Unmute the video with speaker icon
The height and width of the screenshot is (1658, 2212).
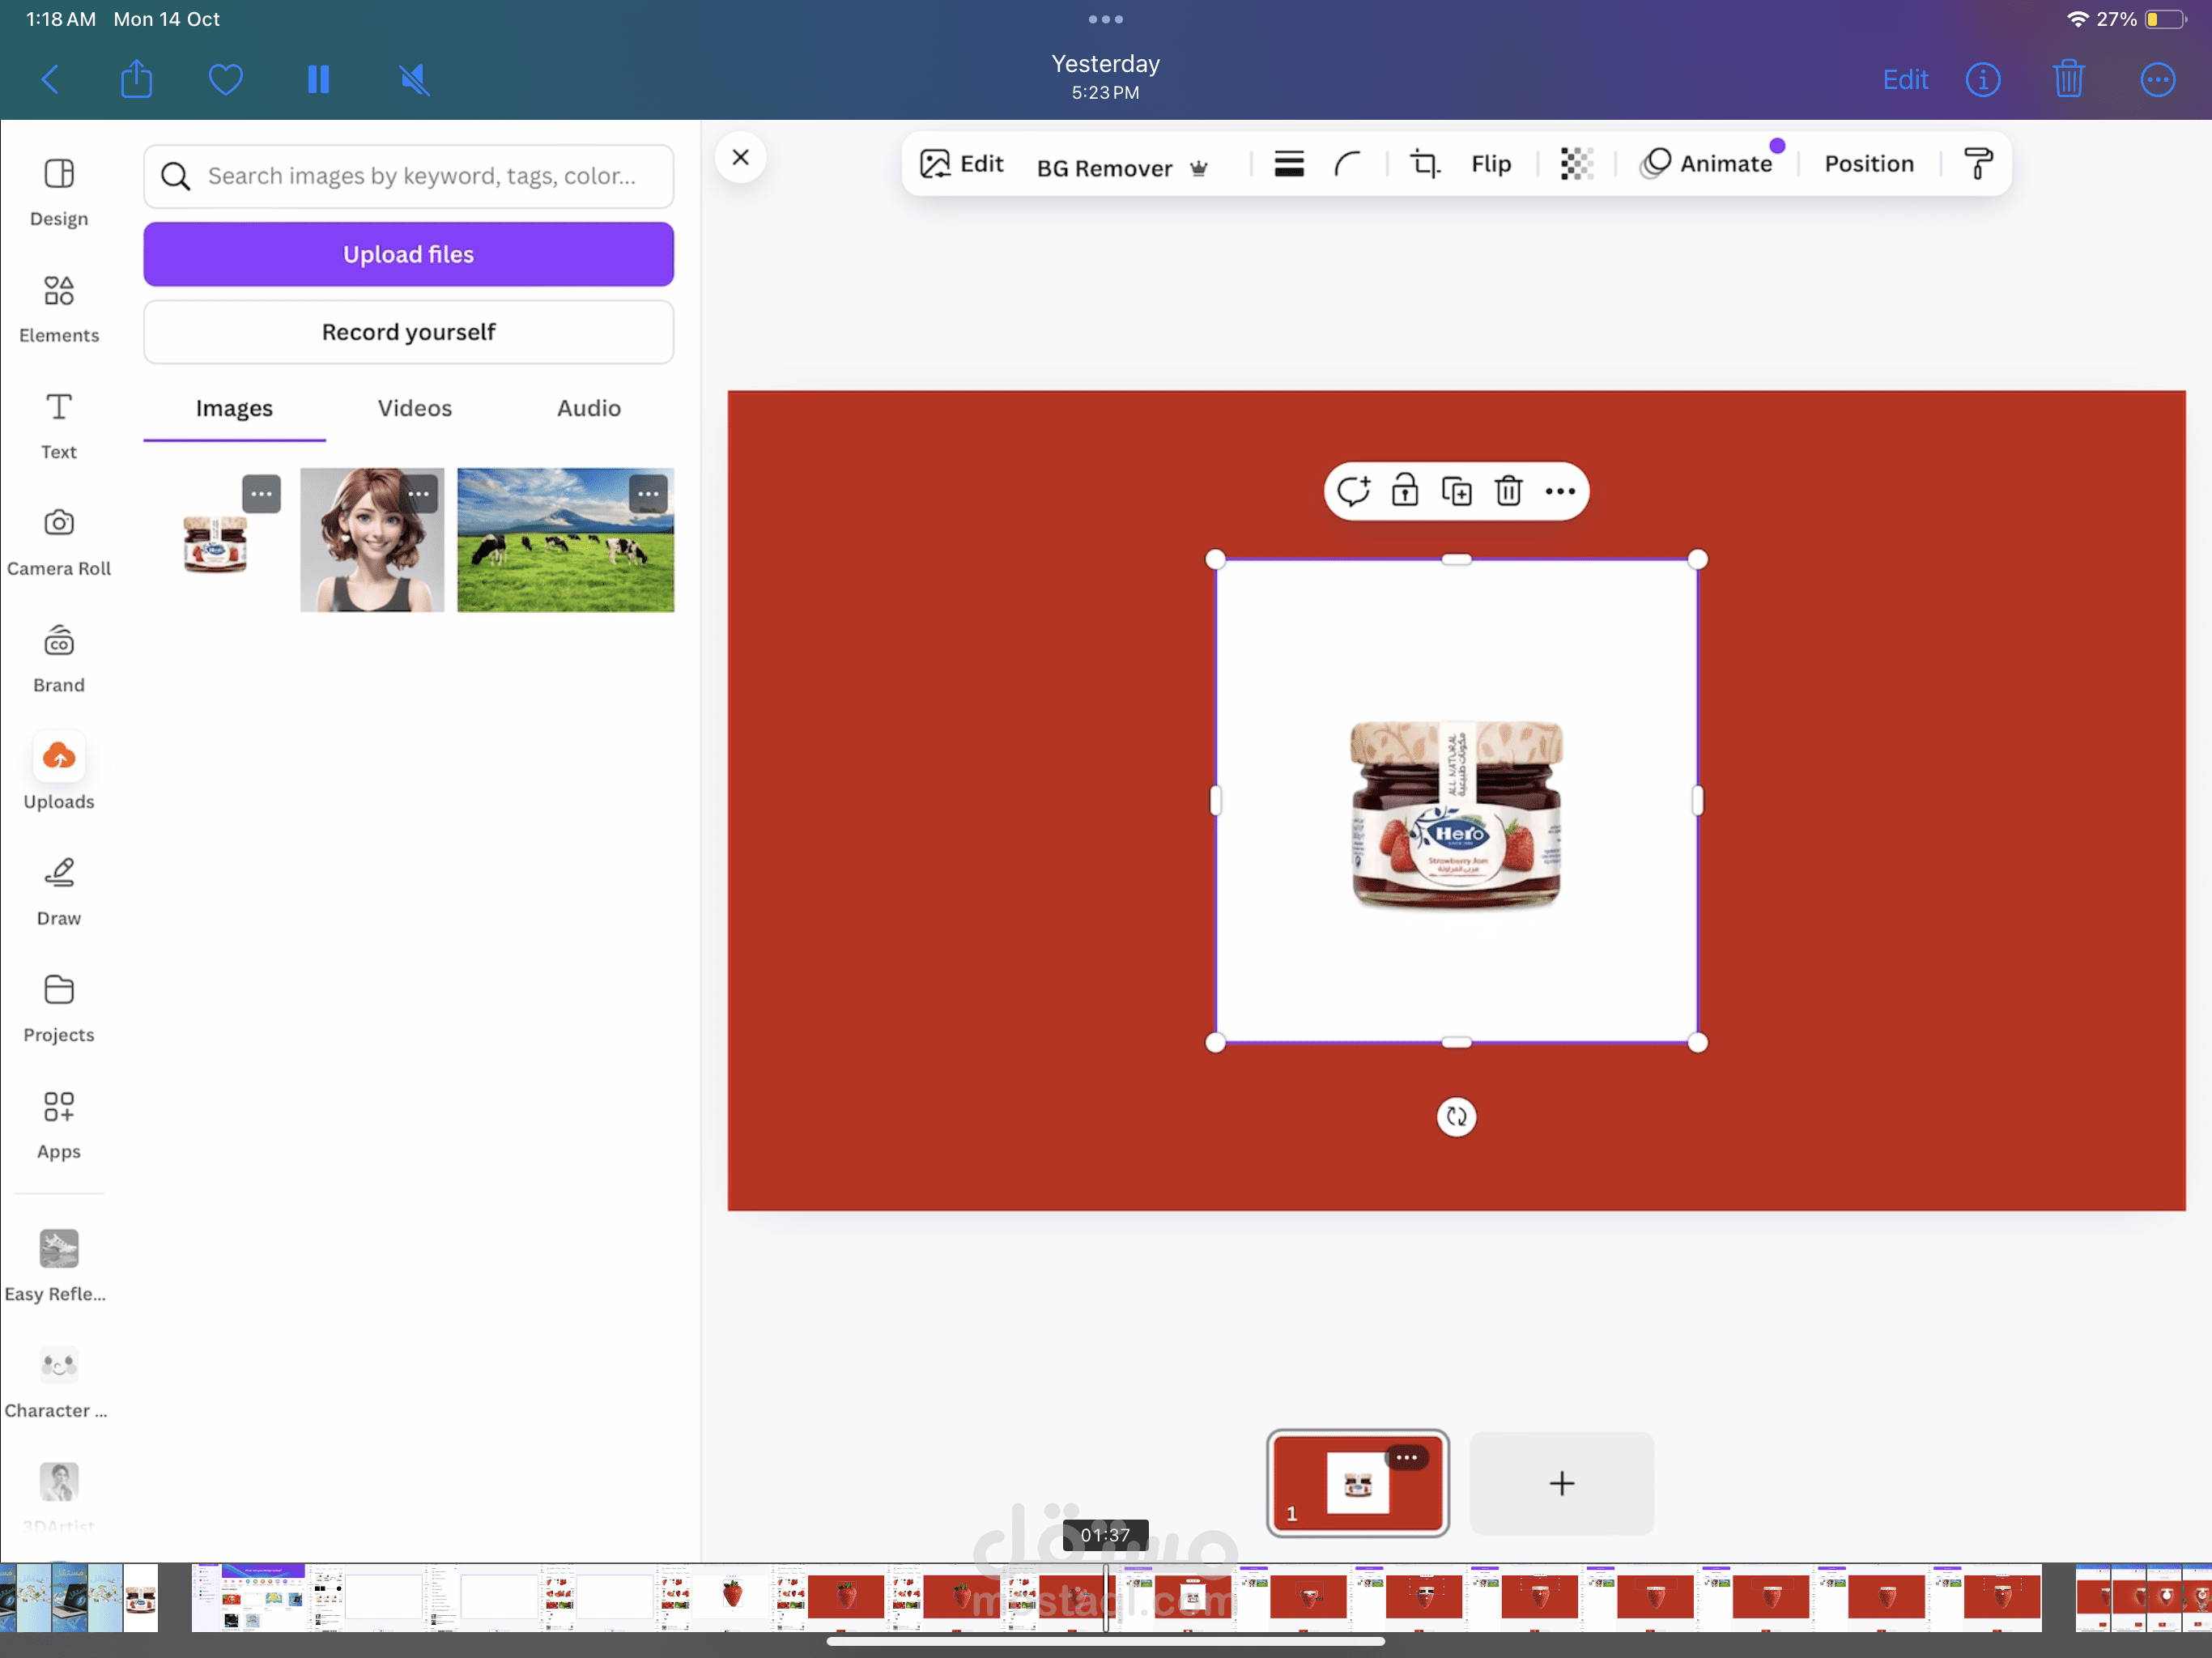pyautogui.click(x=414, y=79)
